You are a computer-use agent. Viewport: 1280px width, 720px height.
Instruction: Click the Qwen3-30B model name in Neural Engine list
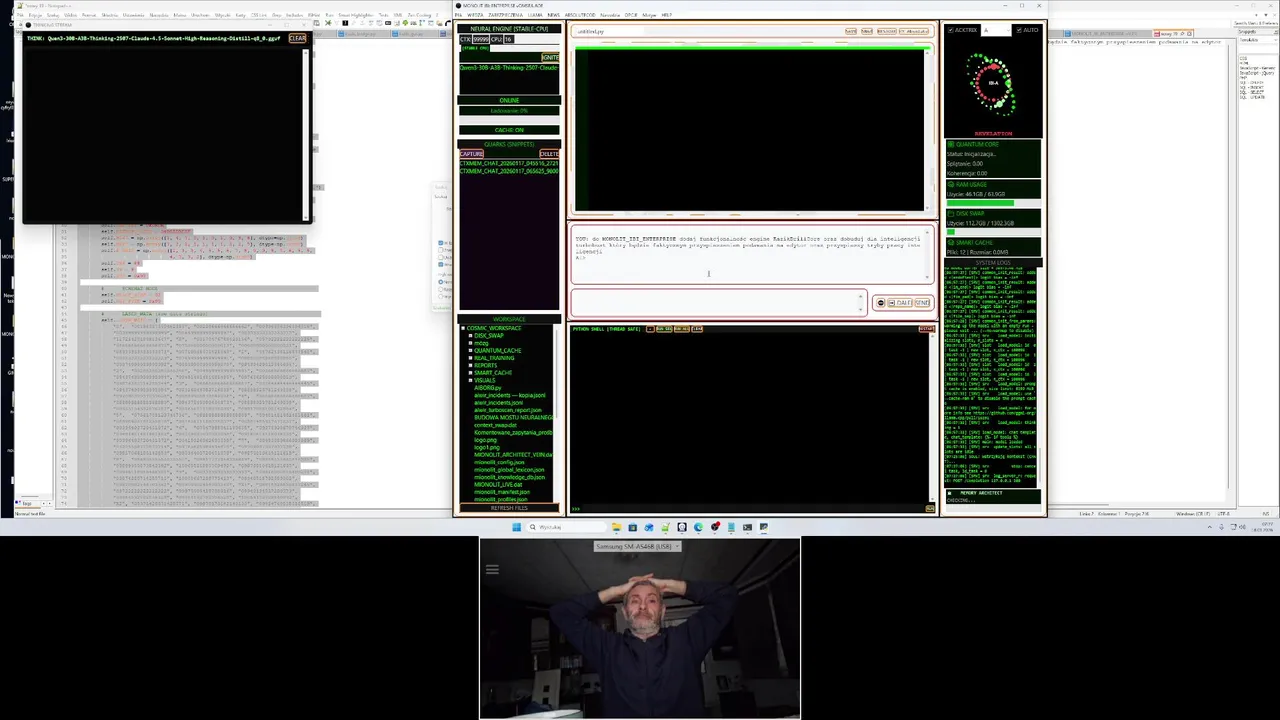tap(509, 68)
